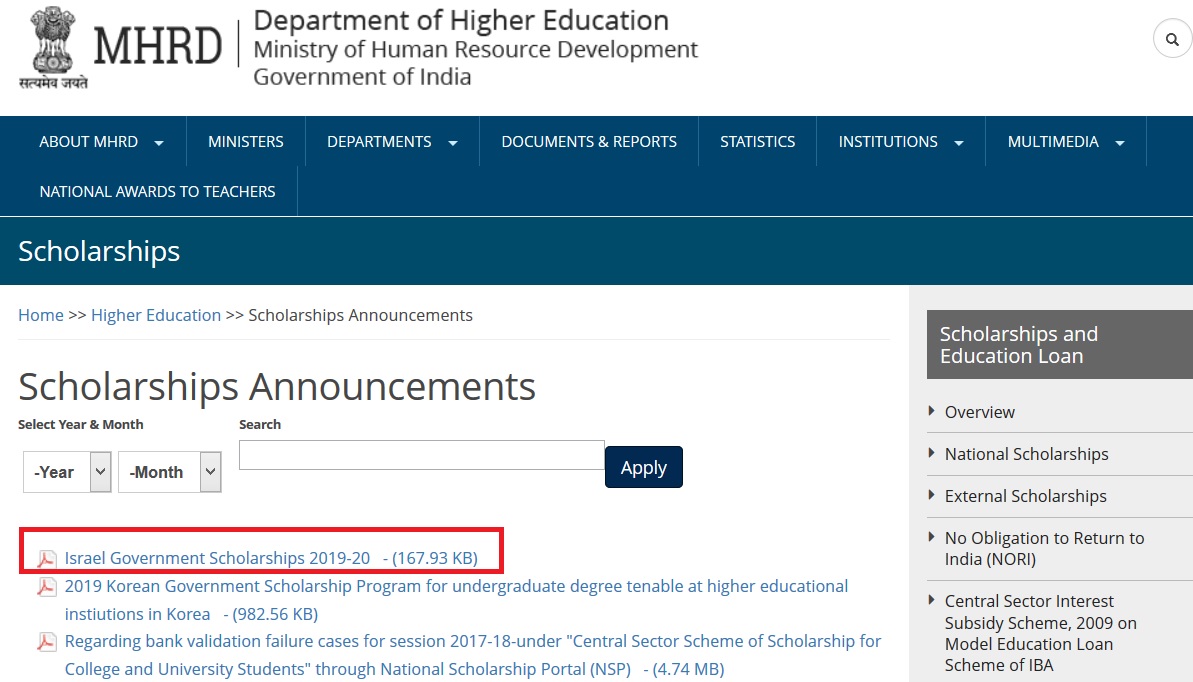
Task: Click the External Scholarships arrow bullet
Action: [931, 495]
